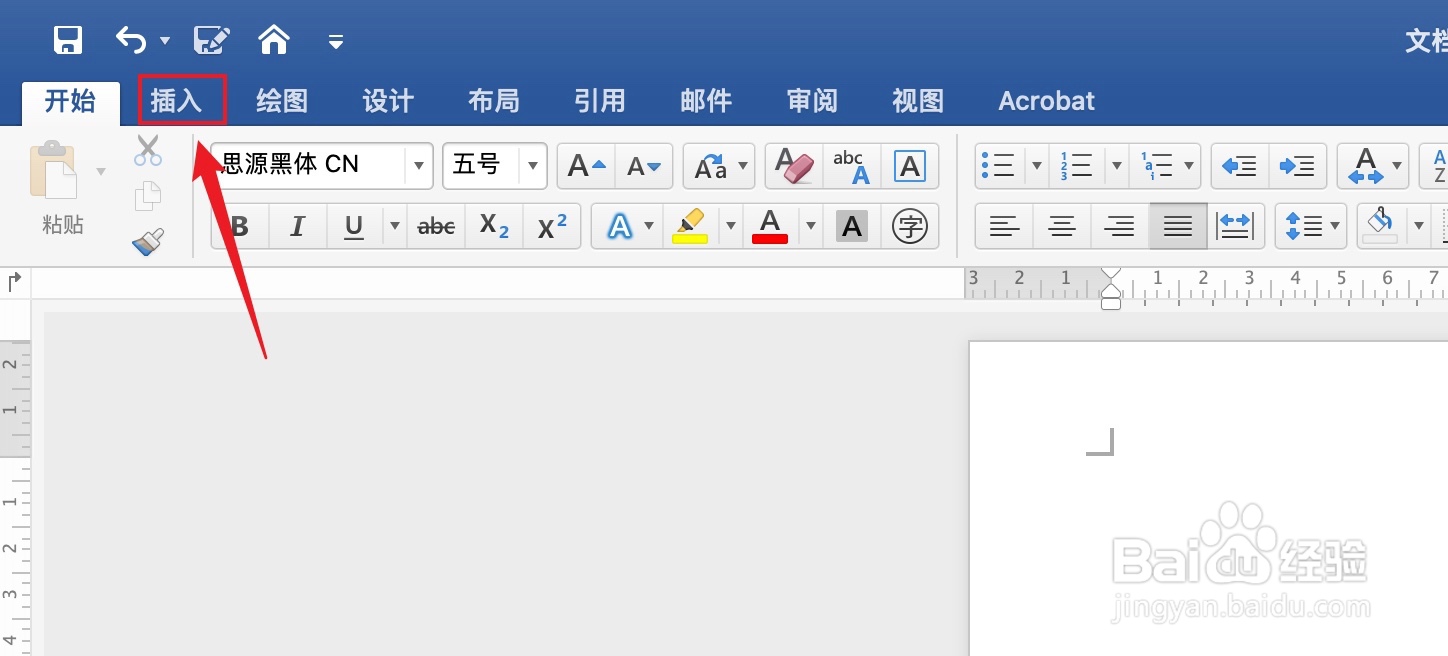Apply text effects glowing A
Viewport: 1448px width, 656px height.
620,226
